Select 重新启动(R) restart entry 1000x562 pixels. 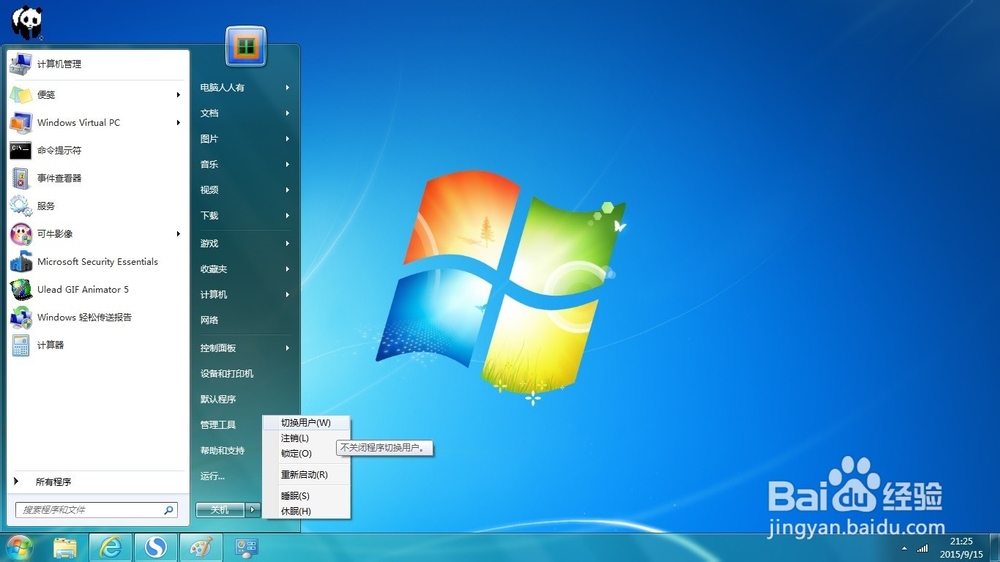306,475
